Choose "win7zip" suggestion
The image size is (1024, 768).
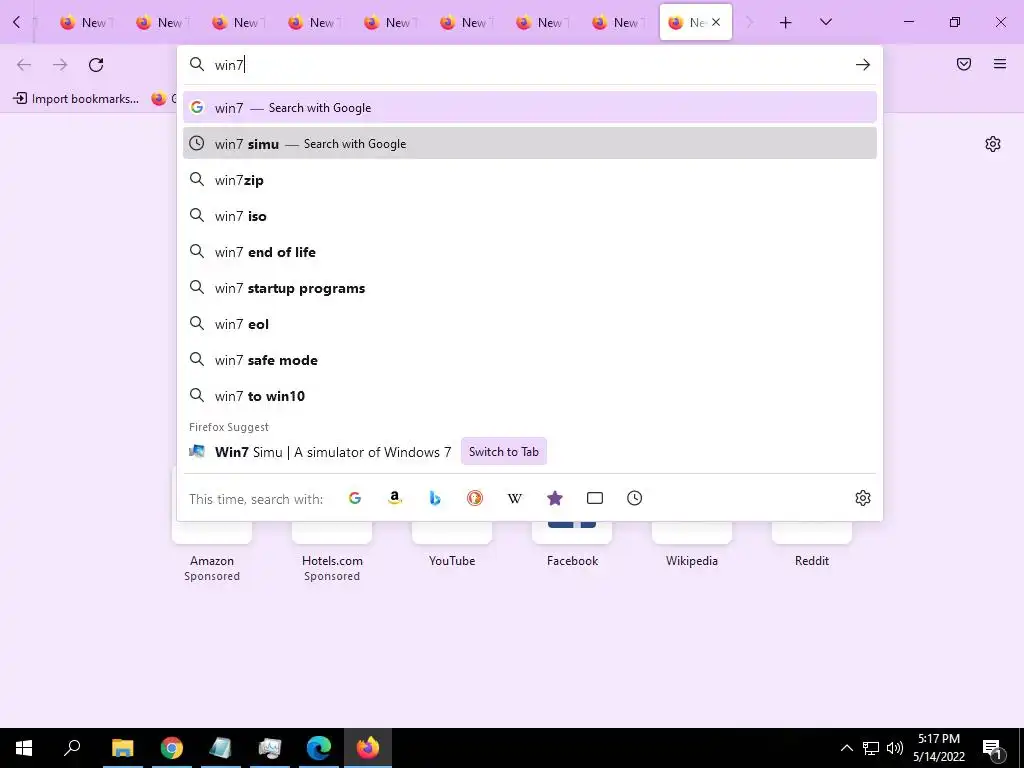click(x=530, y=180)
